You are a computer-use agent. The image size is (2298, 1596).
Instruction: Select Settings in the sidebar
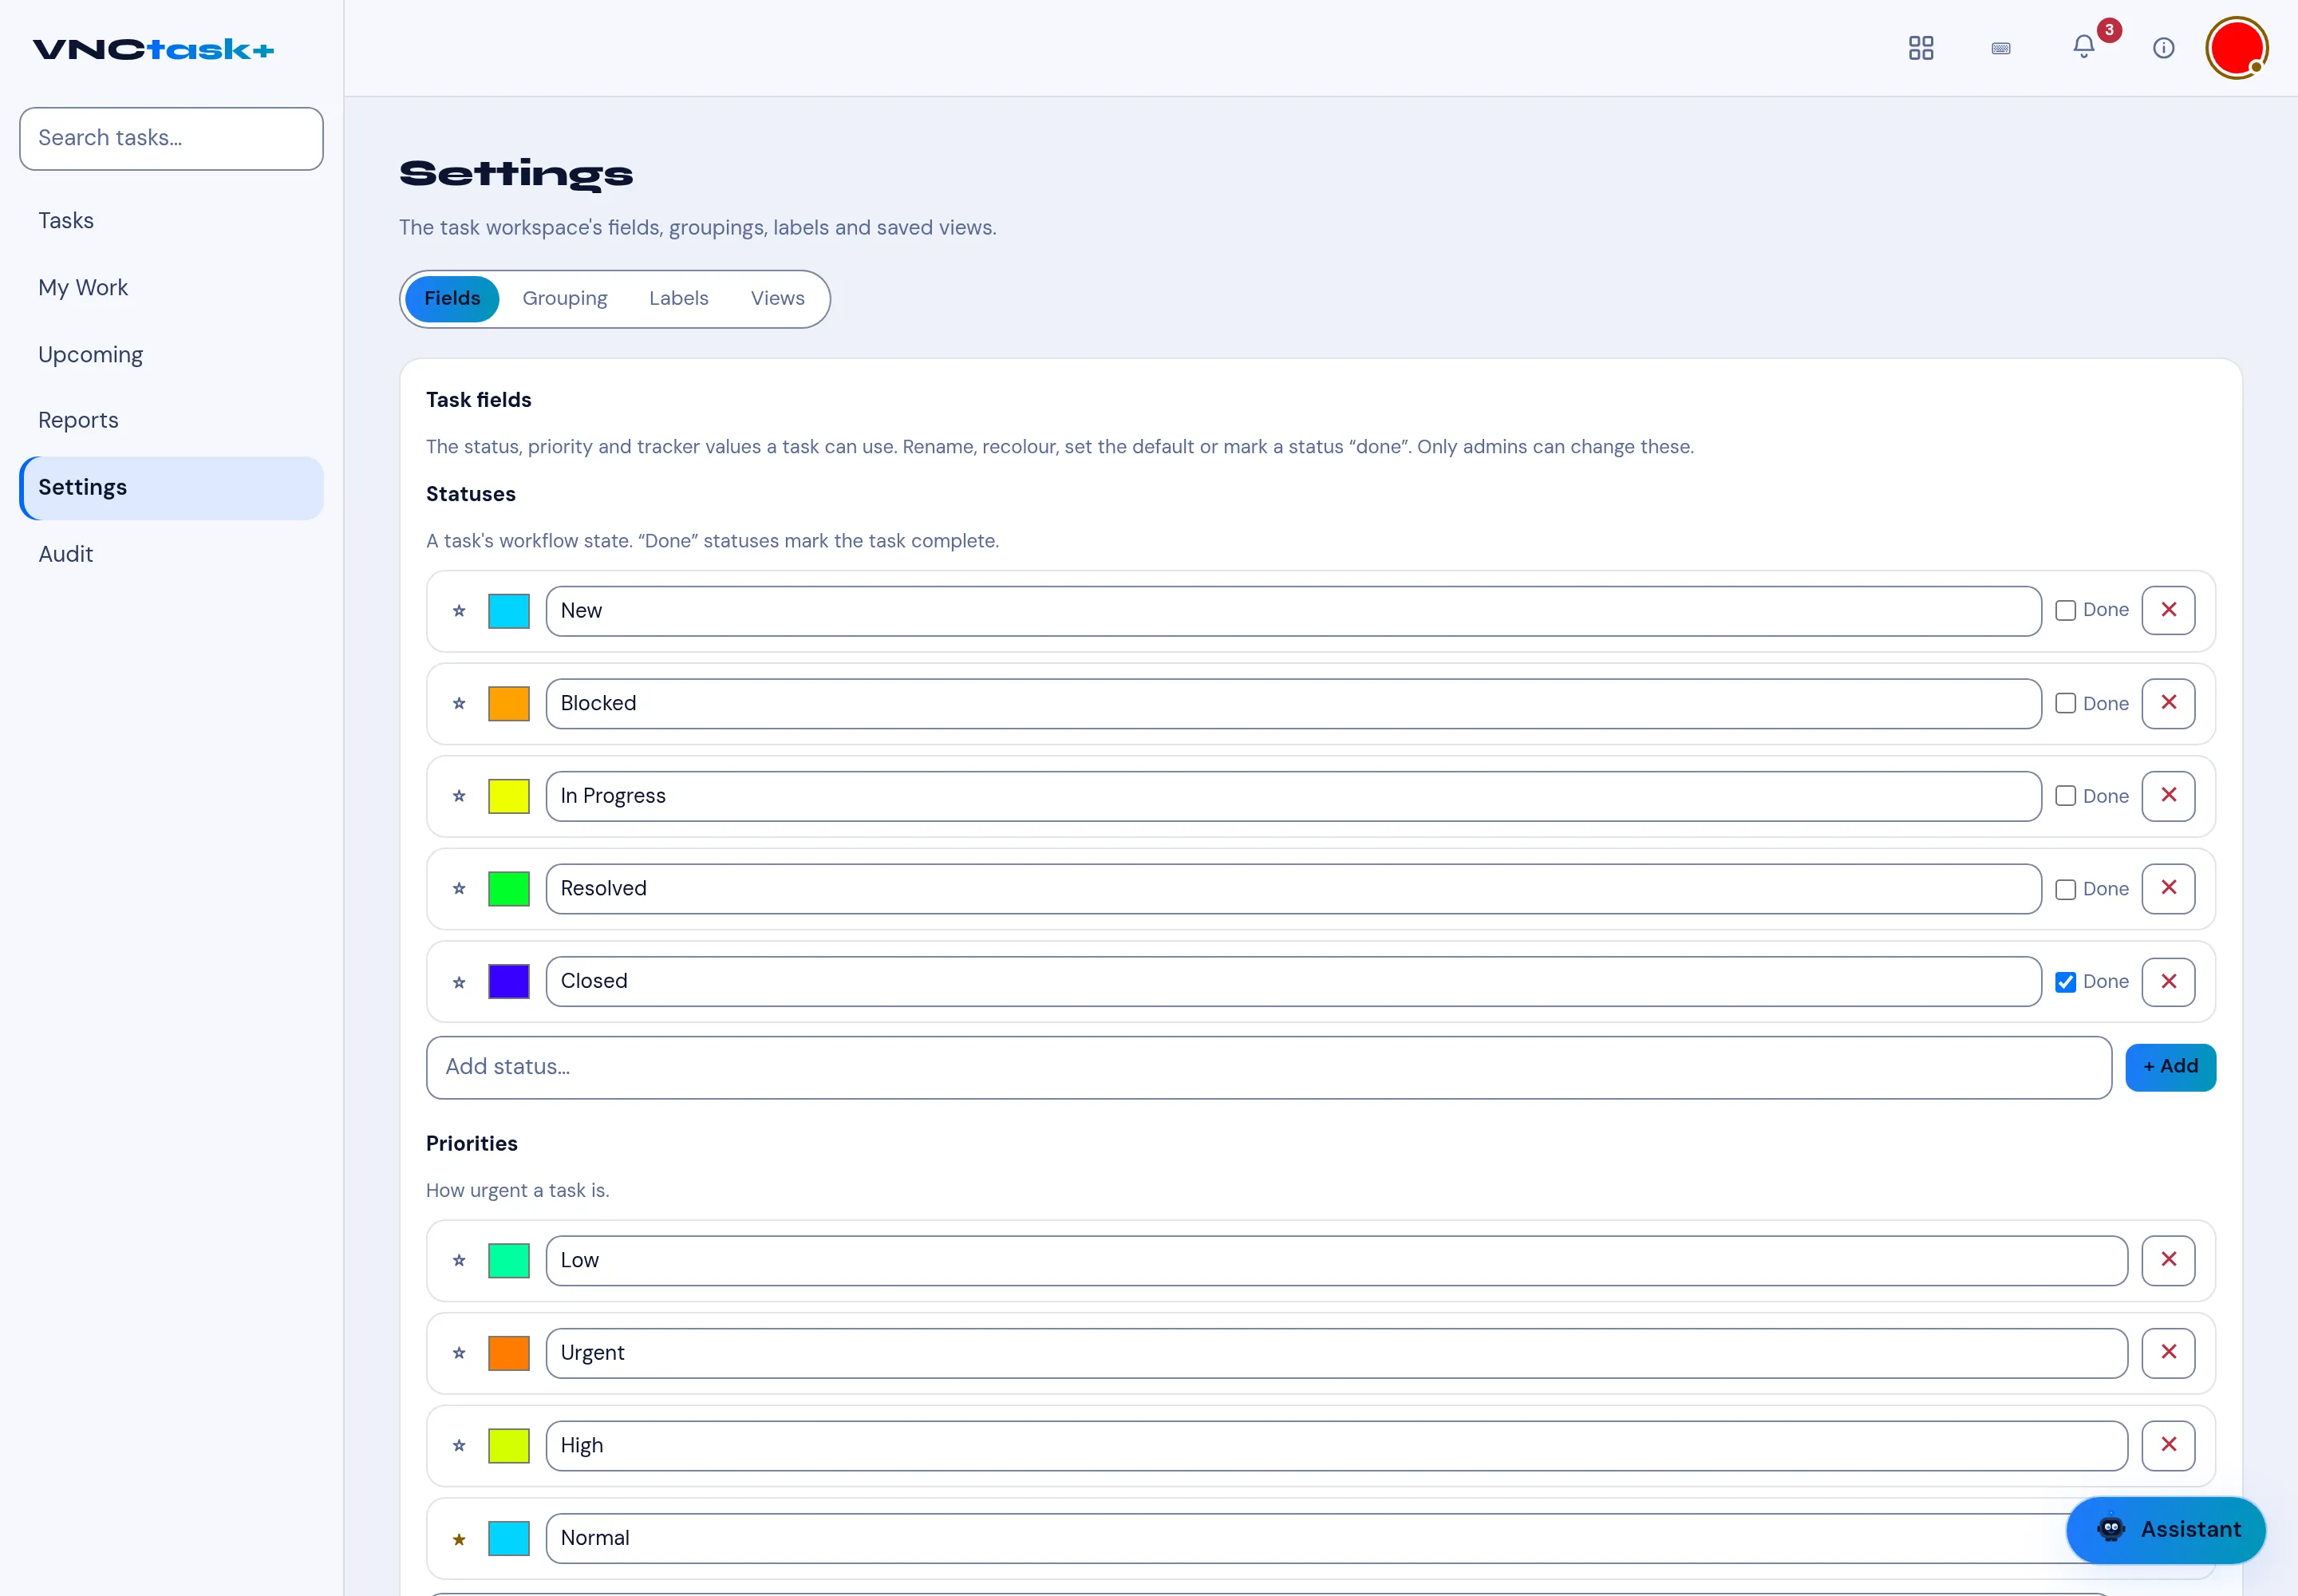coord(171,488)
